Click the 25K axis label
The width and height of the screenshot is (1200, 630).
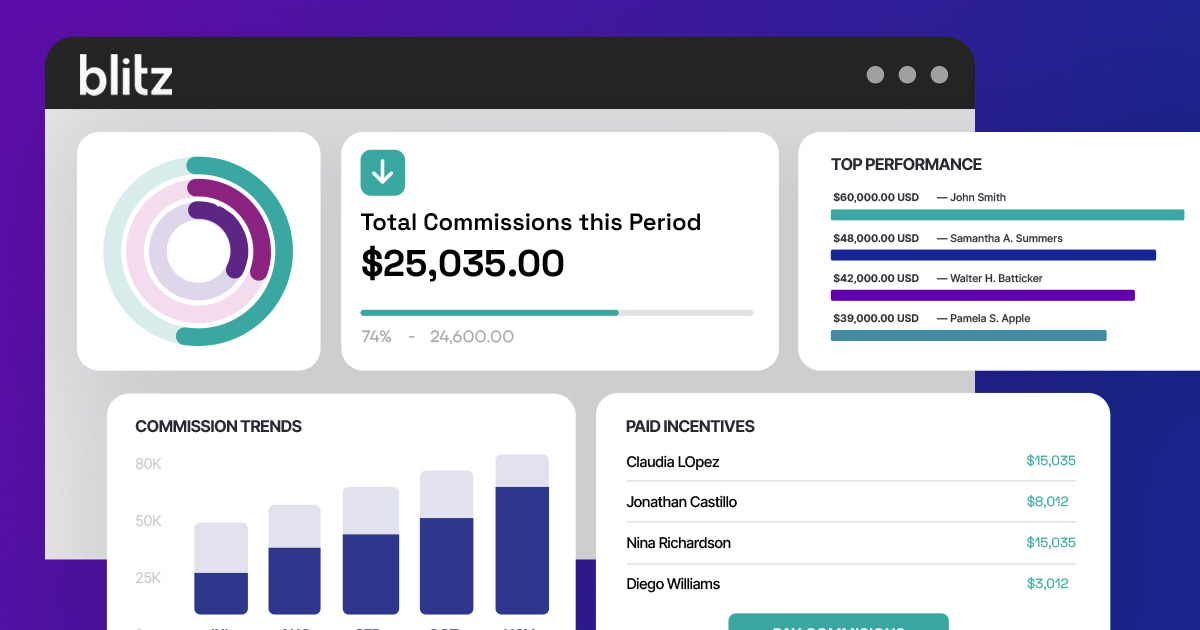[148, 578]
